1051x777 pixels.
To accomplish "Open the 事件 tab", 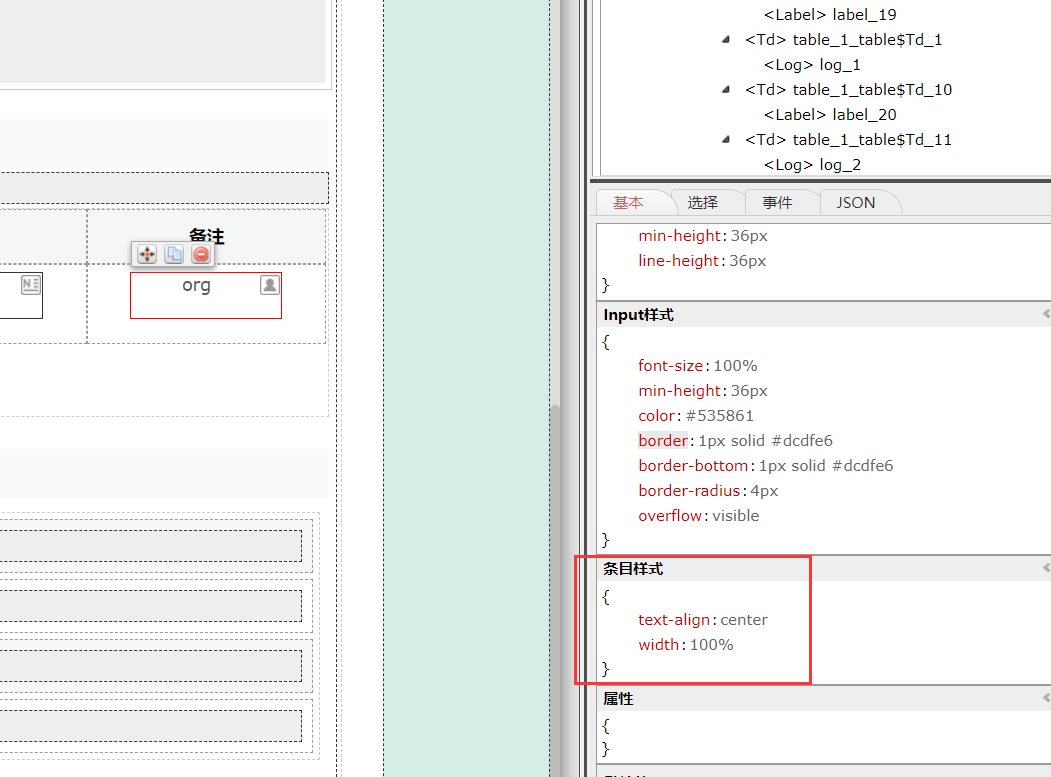I will tap(777, 202).
